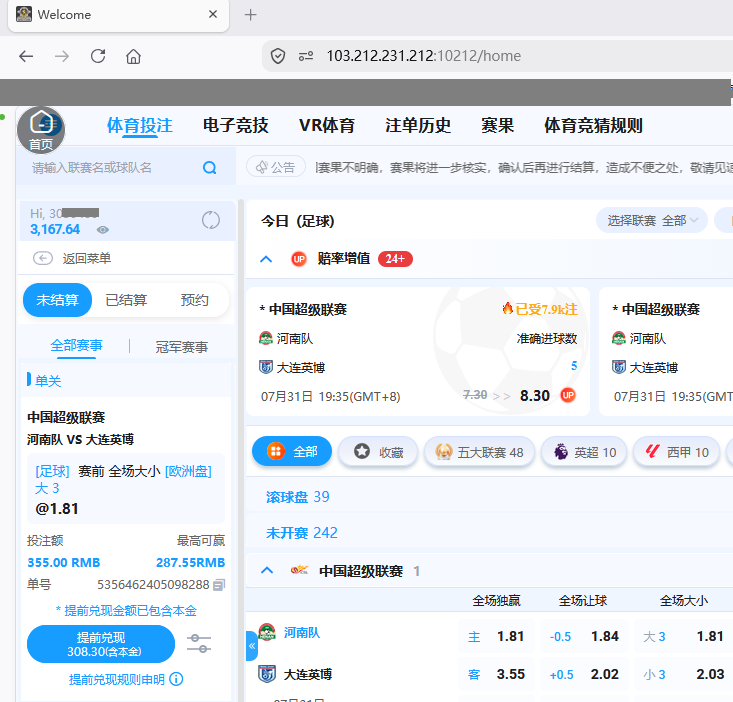
Task: Select handicap -0.5 at 1.84
Action: click(x=584, y=636)
